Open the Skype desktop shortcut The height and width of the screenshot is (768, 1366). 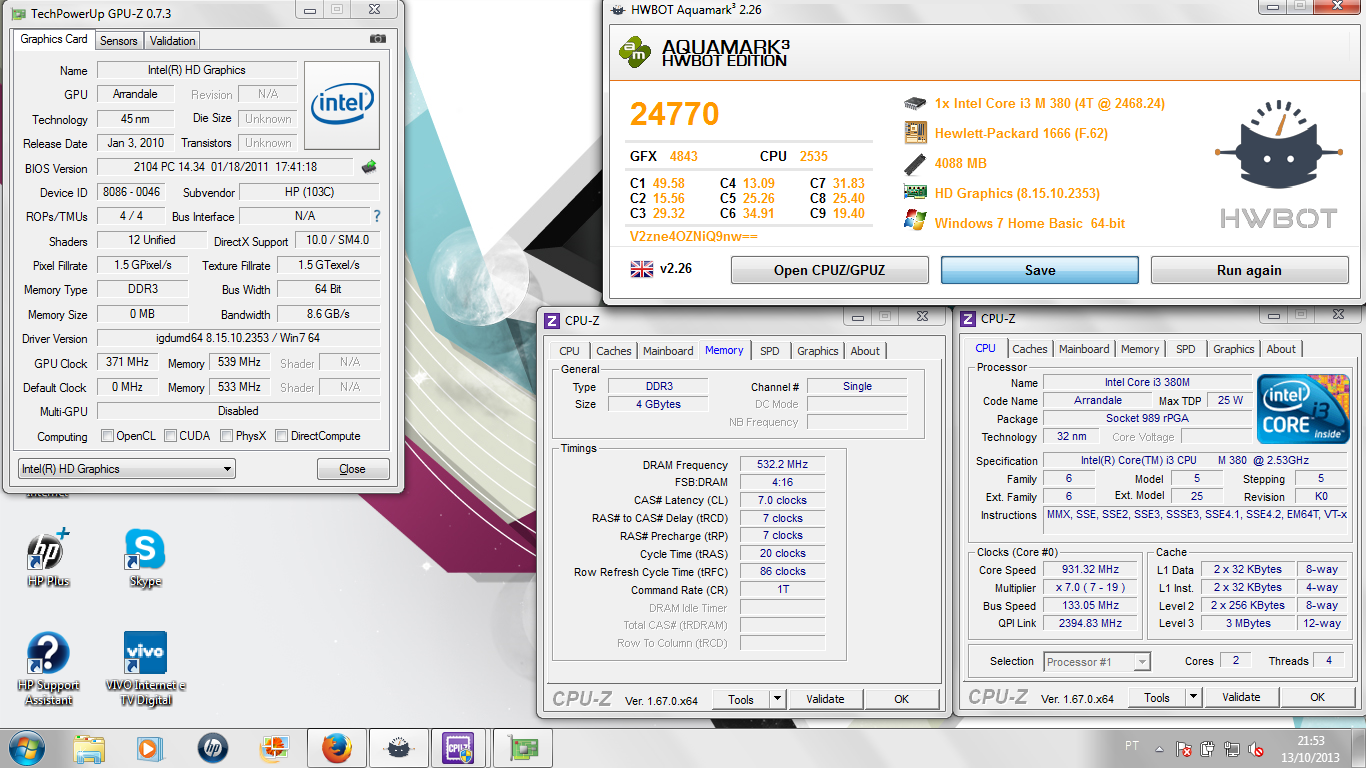point(145,559)
